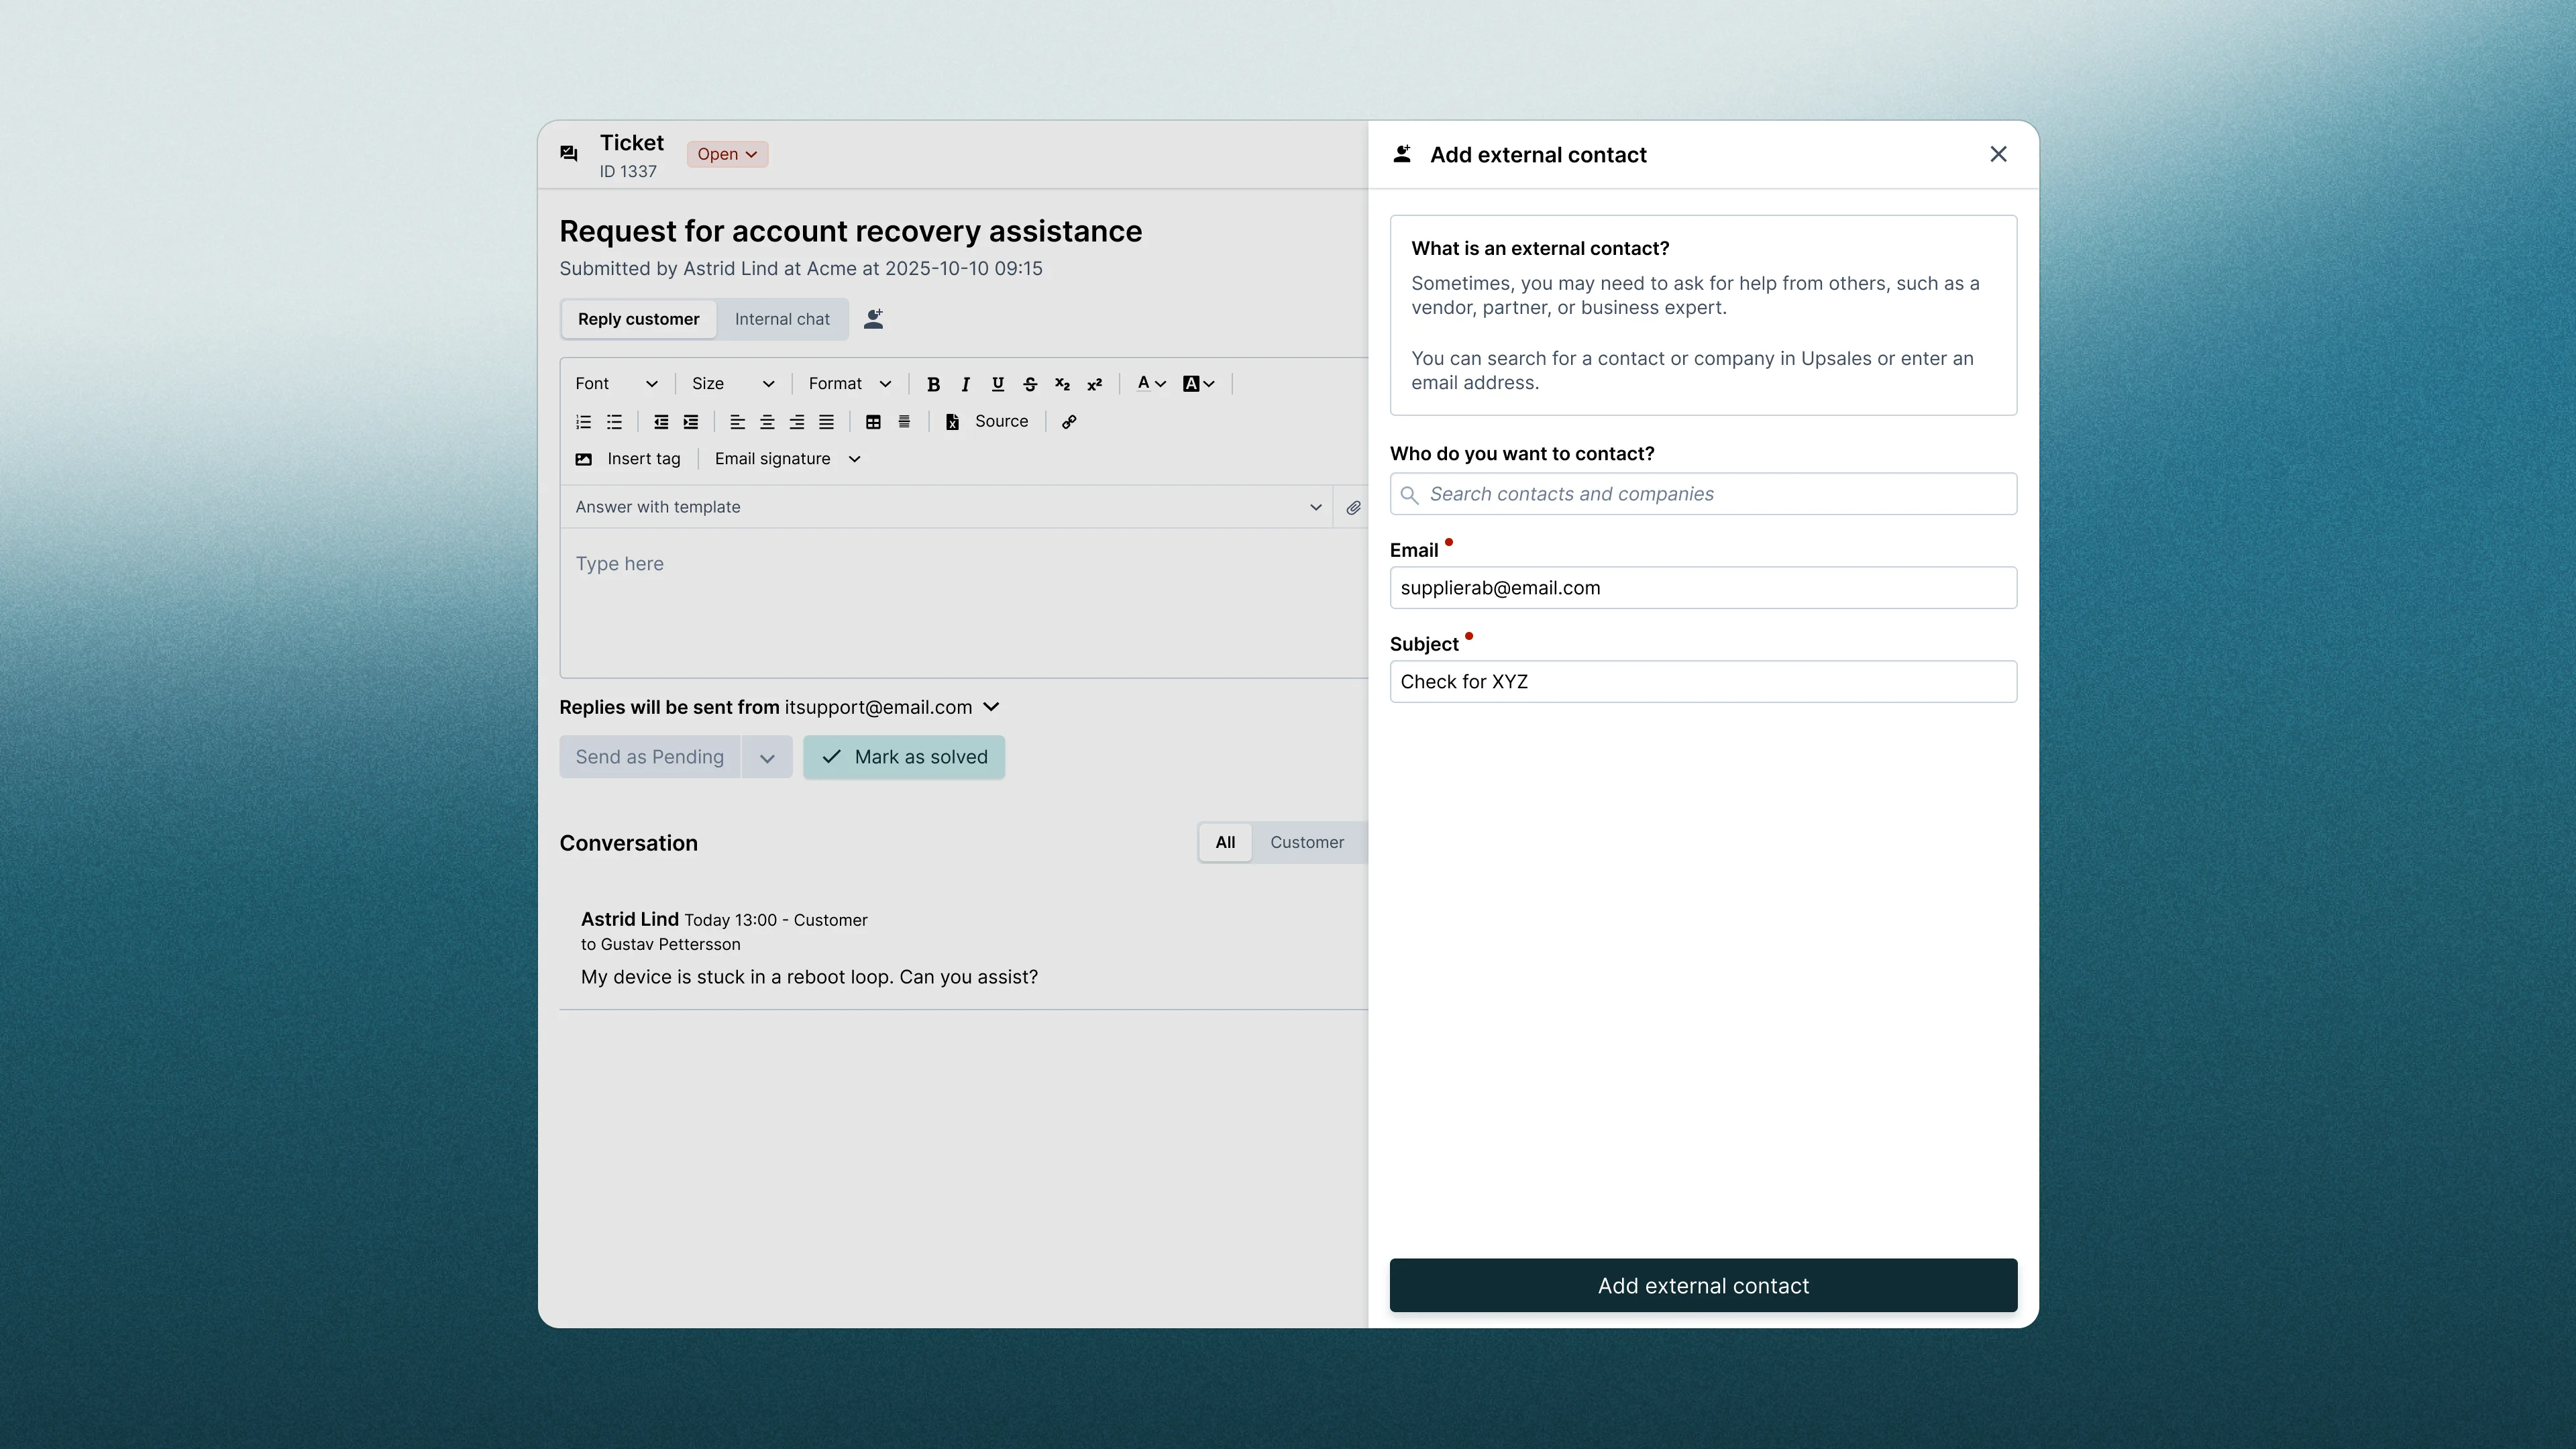Open the background color picker
Viewport: 2576px width, 1449px height.
click(x=1198, y=384)
